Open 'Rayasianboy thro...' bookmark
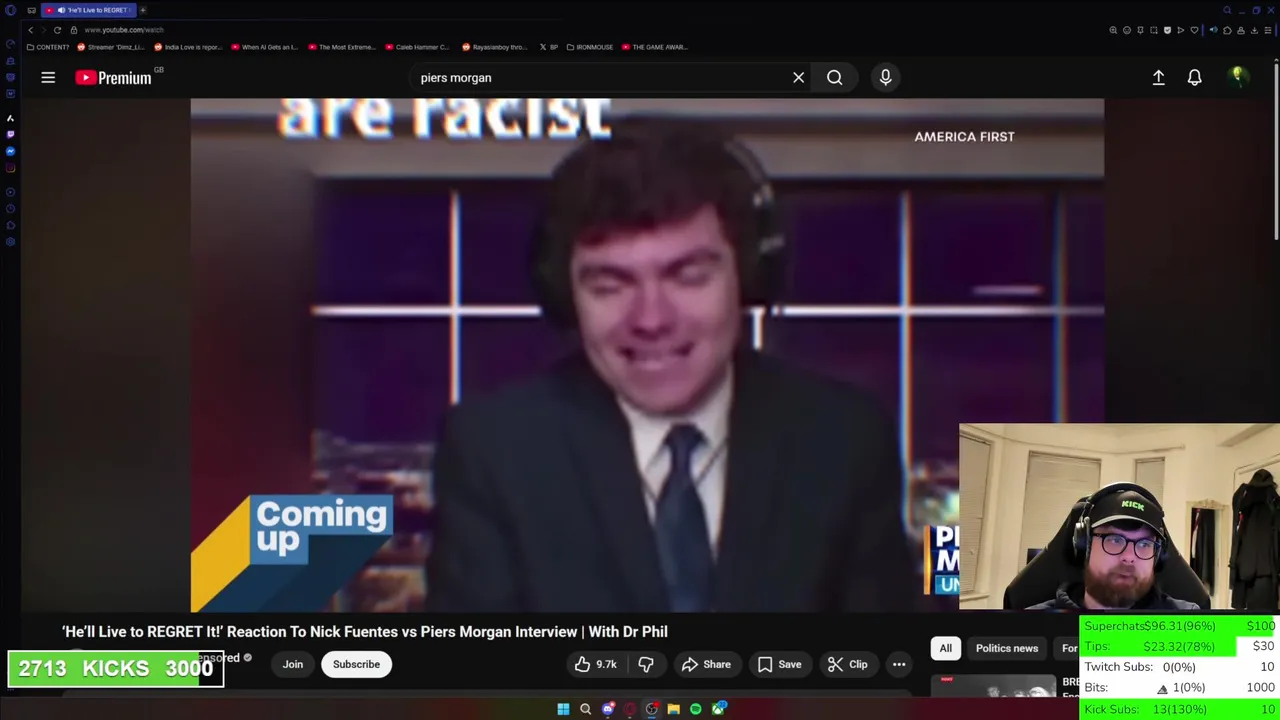Image resolution: width=1280 pixels, height=720 pixels. pos(495,47)
